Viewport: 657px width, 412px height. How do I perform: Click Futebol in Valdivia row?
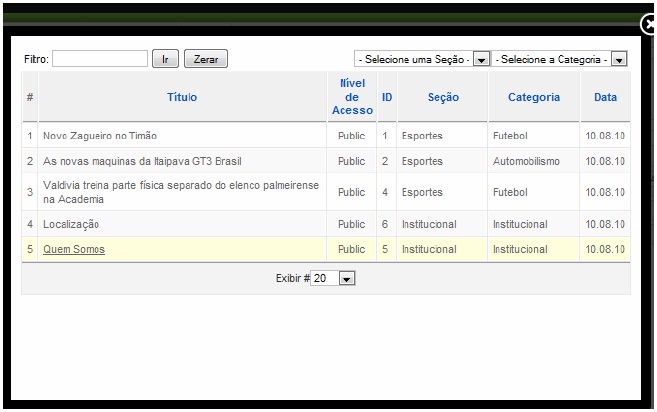pos(510,192)
